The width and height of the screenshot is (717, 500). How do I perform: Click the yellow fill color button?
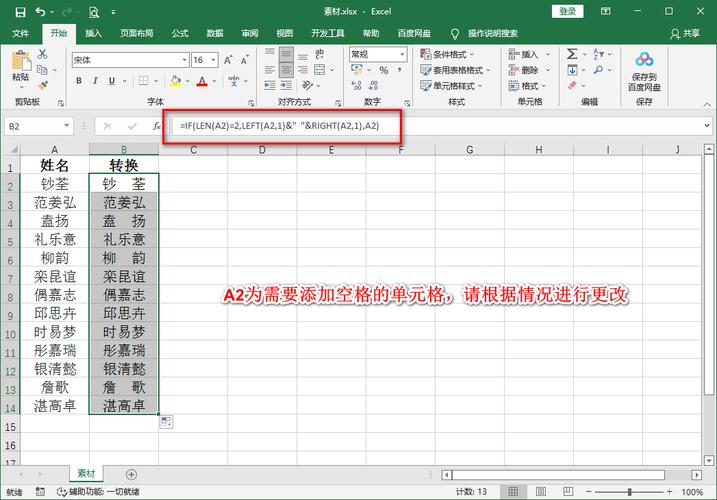(175, 81)
